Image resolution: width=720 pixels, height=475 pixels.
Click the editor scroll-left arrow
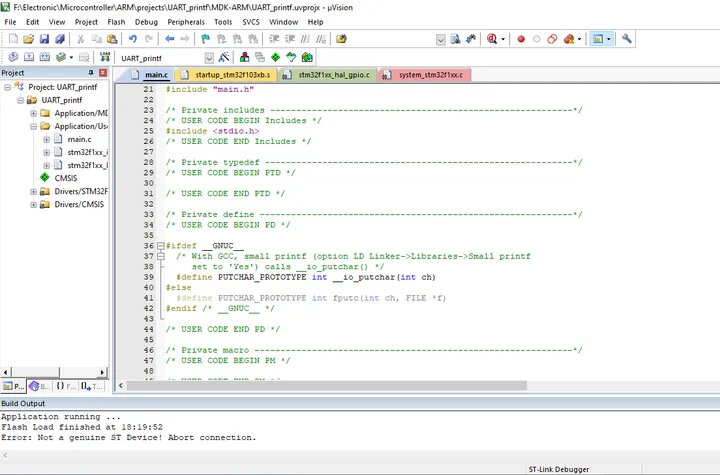coord(121,386)
